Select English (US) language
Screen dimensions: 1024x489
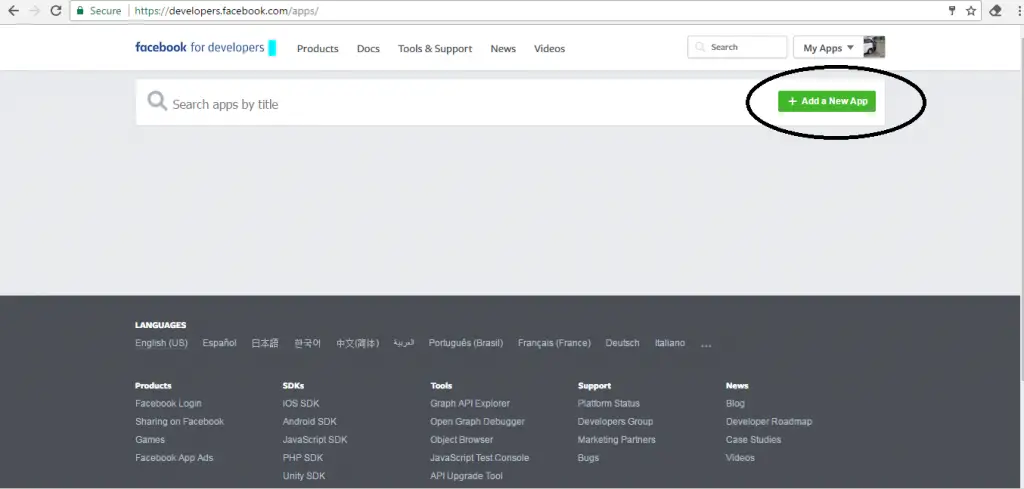[161, 343]
